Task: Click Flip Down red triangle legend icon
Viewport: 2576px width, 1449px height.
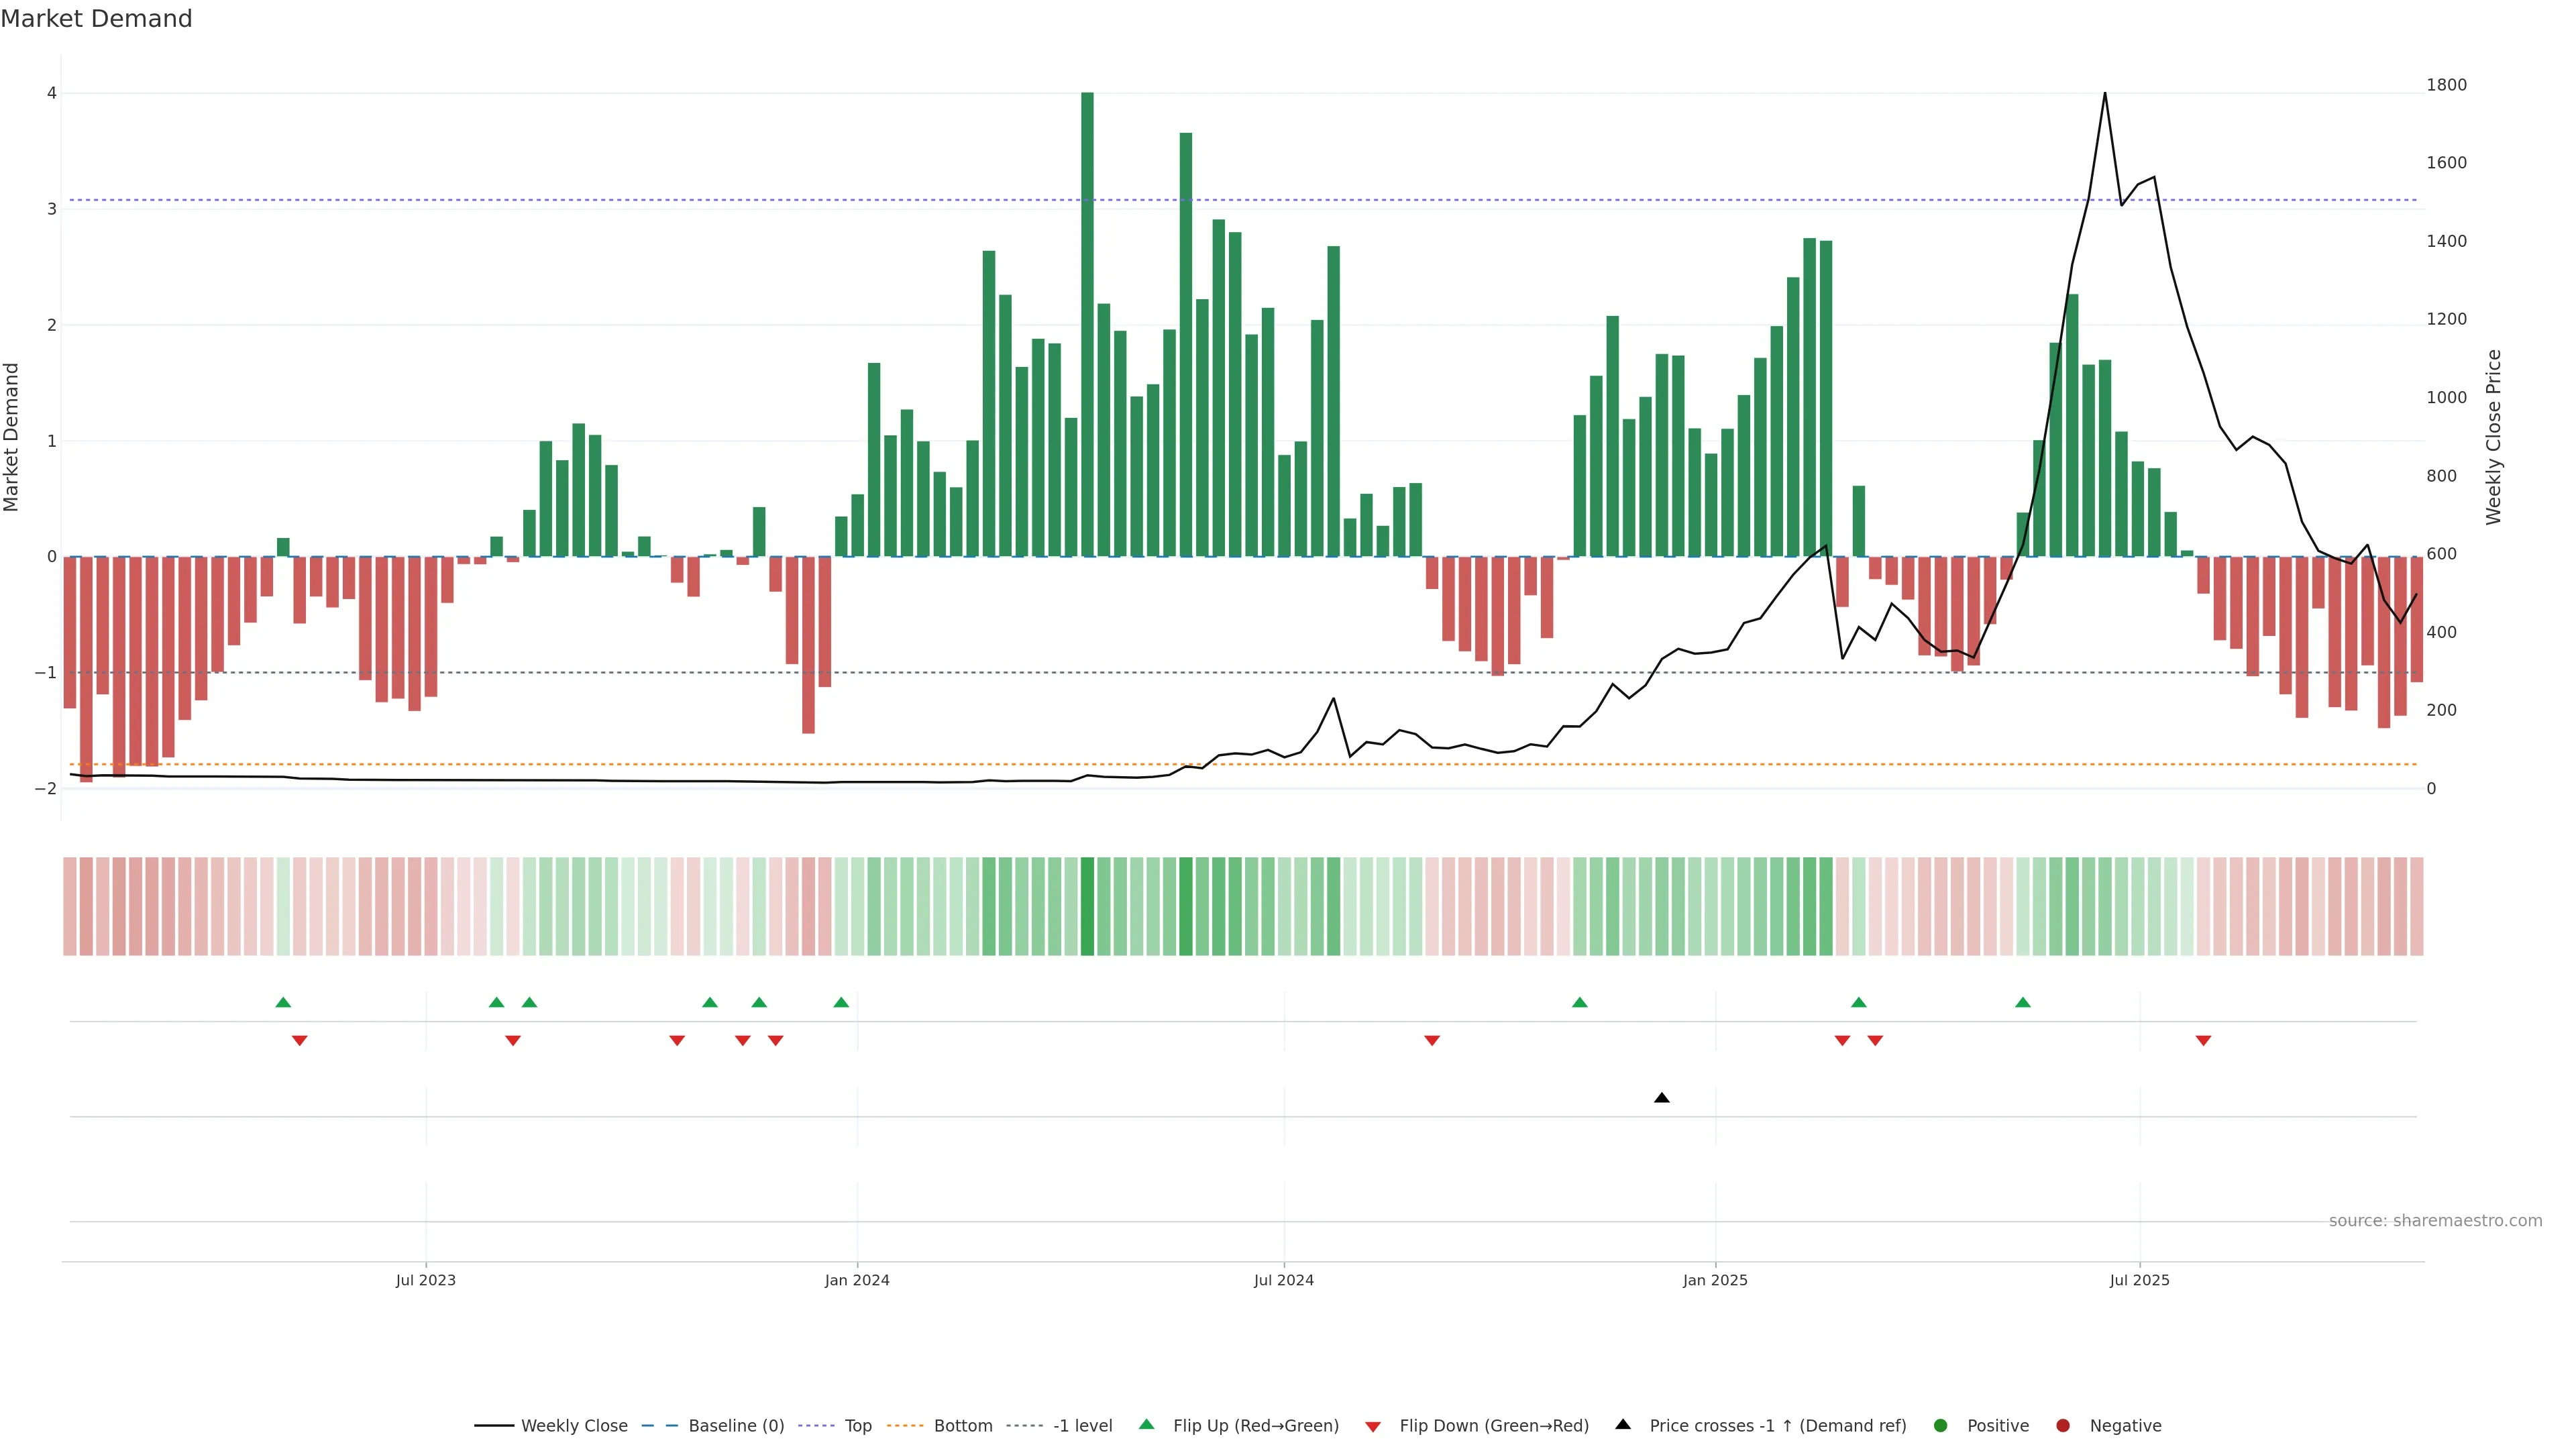Action: click(1373, 1426)
